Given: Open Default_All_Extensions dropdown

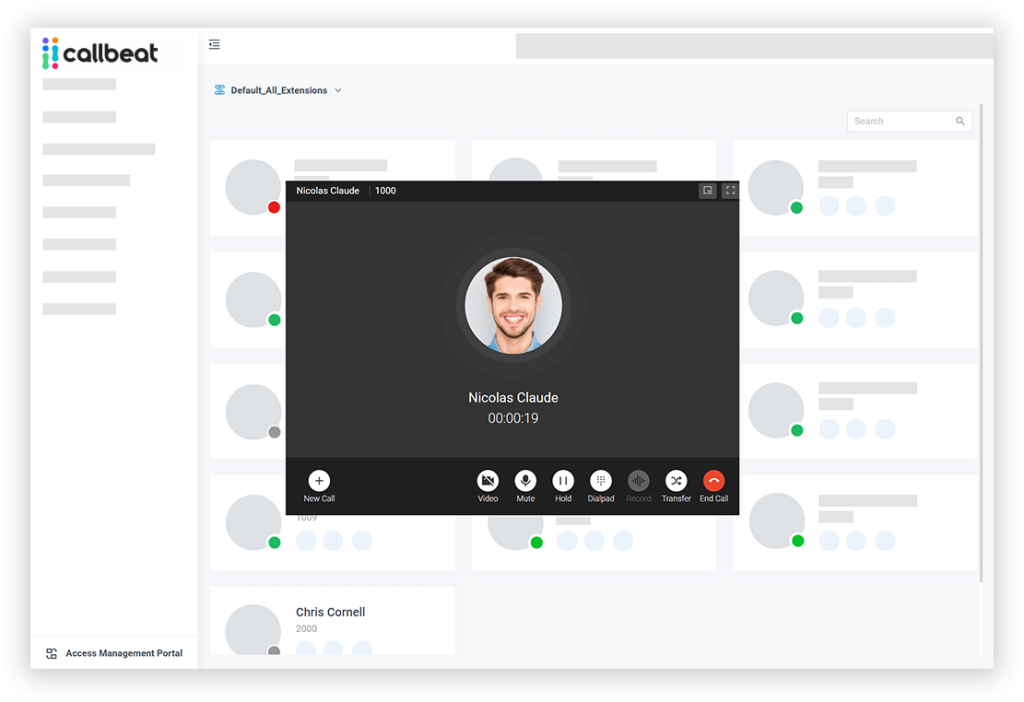Looking at the screenshot, I should tap(278, 90).
